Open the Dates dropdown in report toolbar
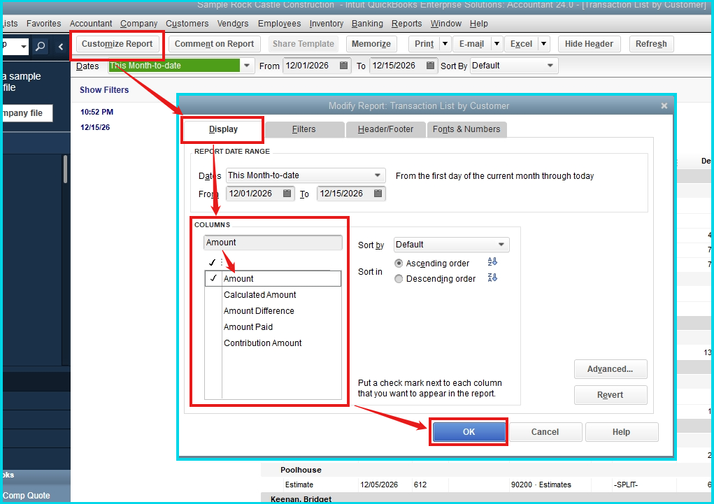Image resolution: width=714 pixels, height=504 pixels. coord(246,66)
